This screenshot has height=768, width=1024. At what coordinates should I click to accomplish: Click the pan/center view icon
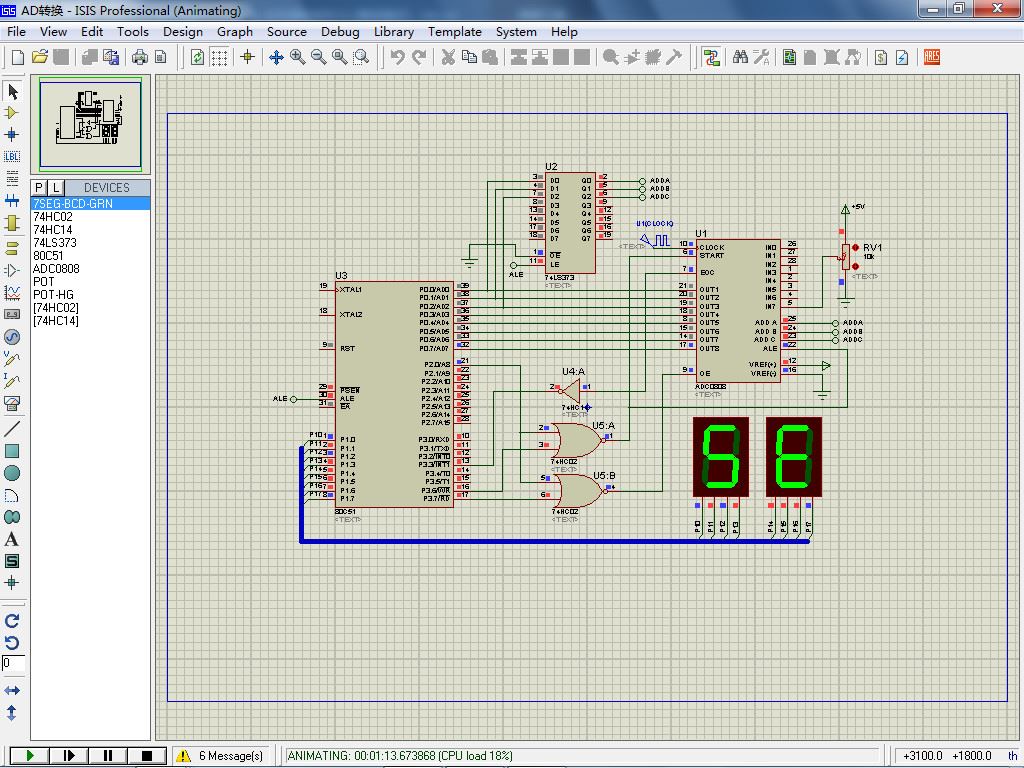coord(276,57)
